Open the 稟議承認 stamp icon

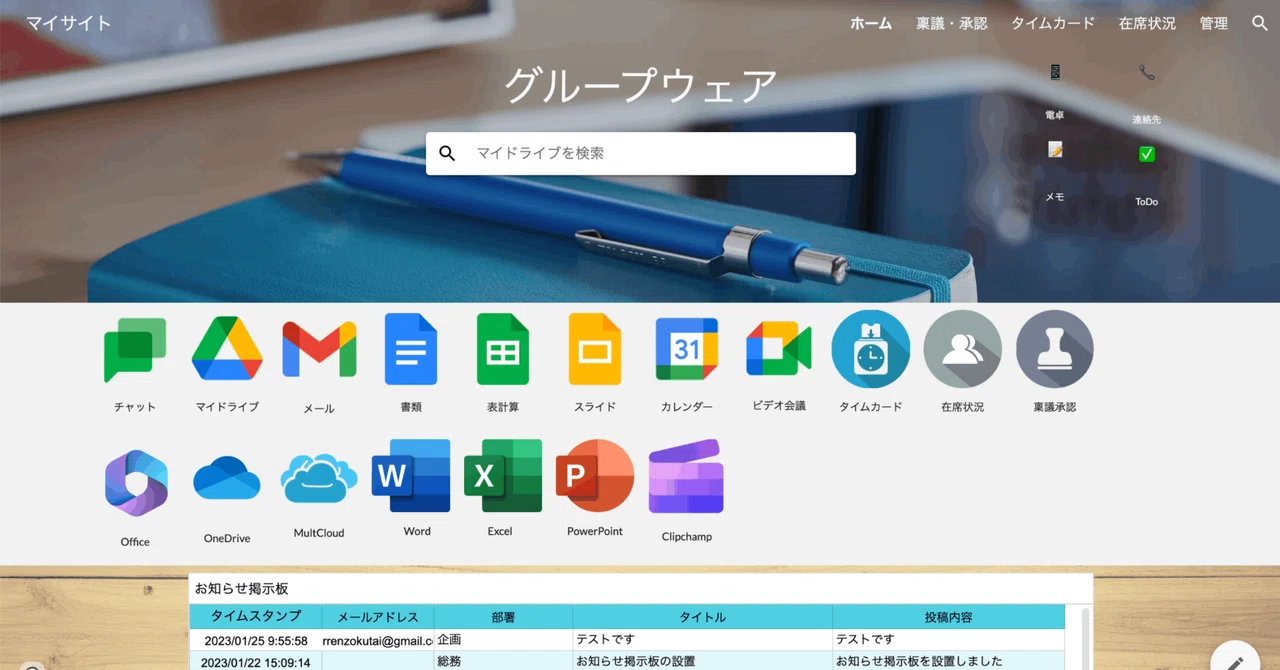tap(1055, 349)
